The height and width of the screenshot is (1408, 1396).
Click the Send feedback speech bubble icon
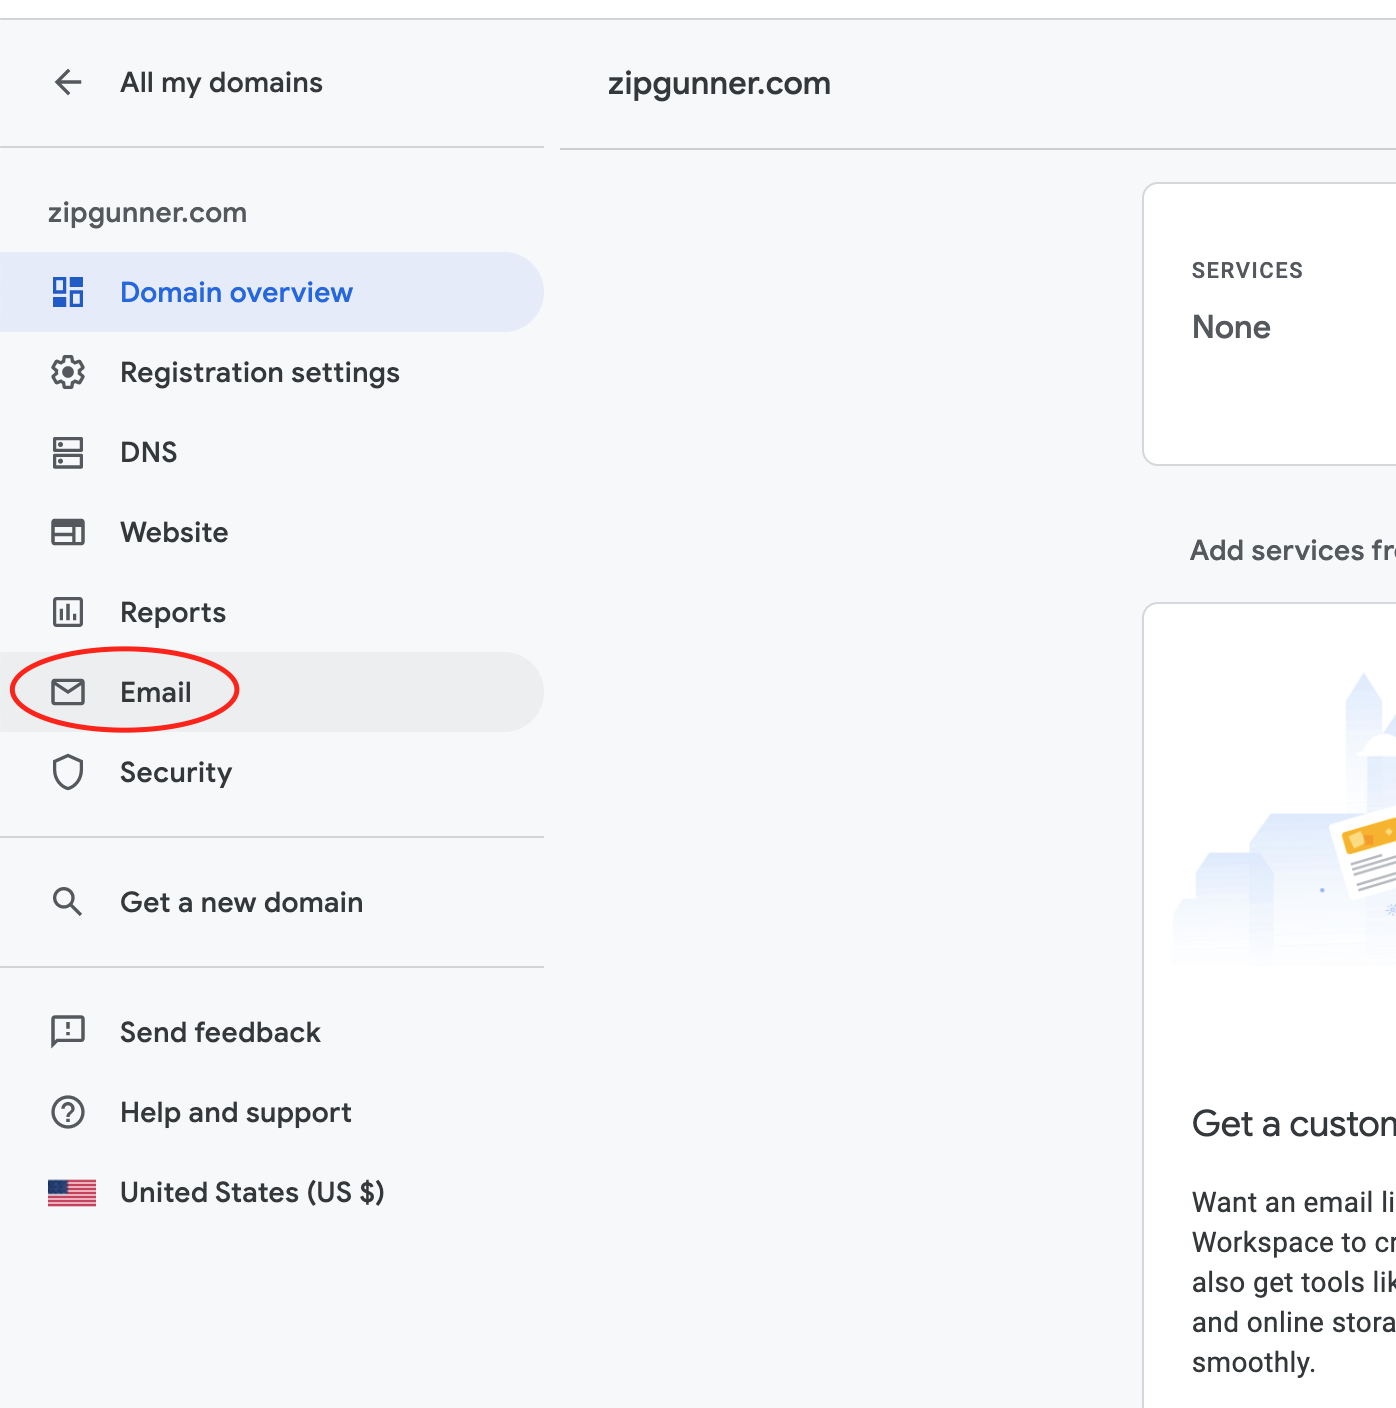(68, 1031)
